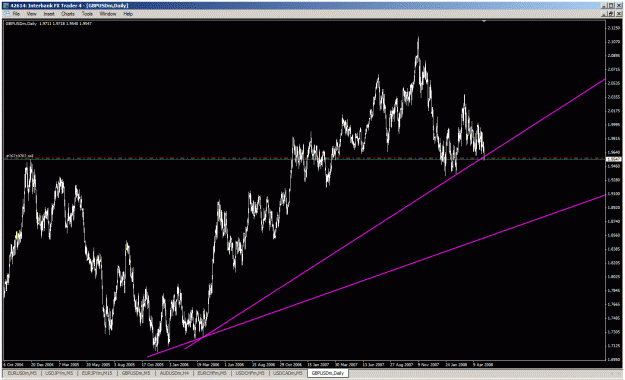
Task: Click the '9 Apr 2008' date label
Action: tap(483, 364)
